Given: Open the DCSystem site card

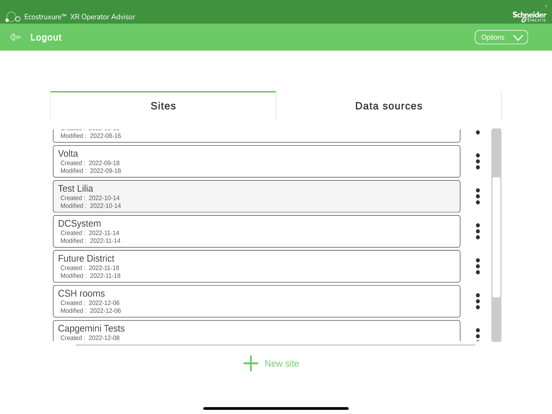Looking at the screenshot, I should 257,231.
